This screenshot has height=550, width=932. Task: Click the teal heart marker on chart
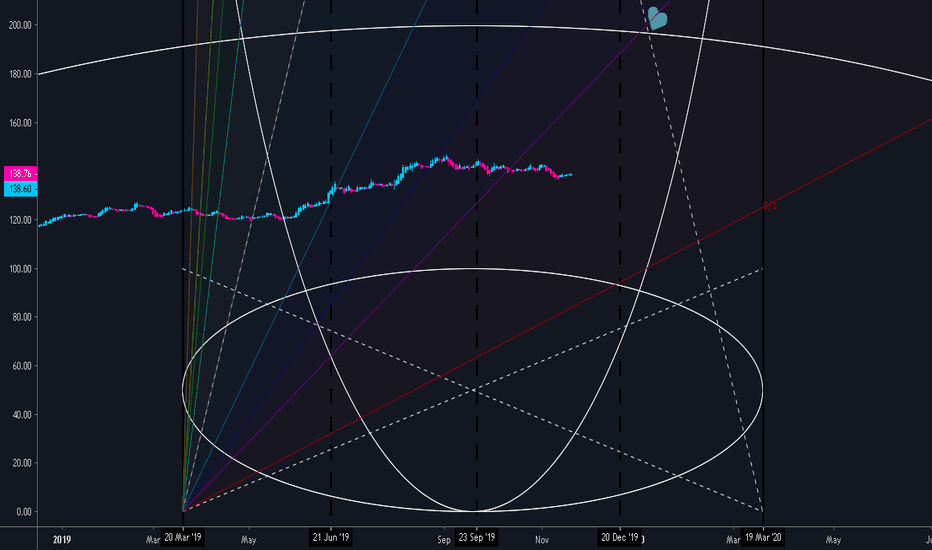pyautogui.click(x=657, y=18)
